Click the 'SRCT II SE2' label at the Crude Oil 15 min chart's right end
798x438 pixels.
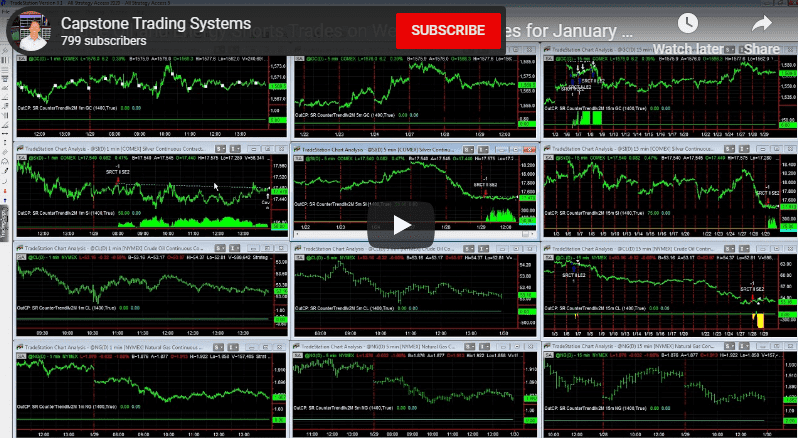[752, 289]
